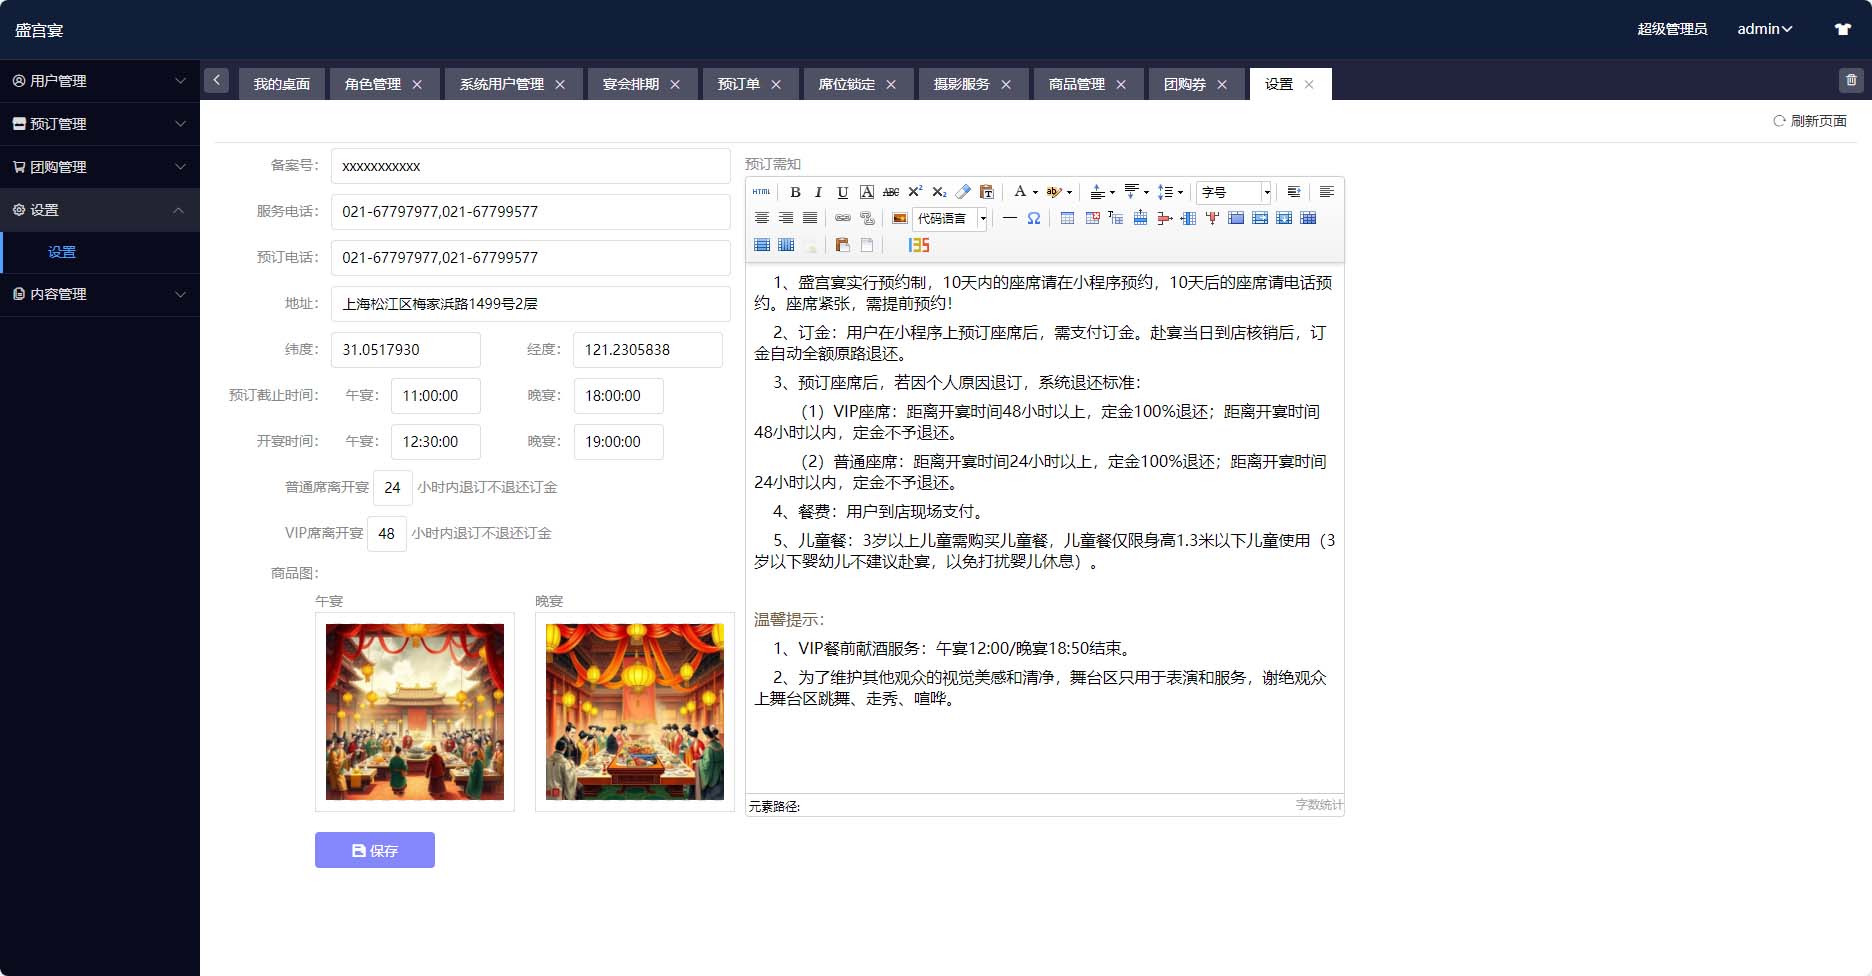Toggle bold formatting in editor toolbar
1872x976 pixels.
pos(795,192)
